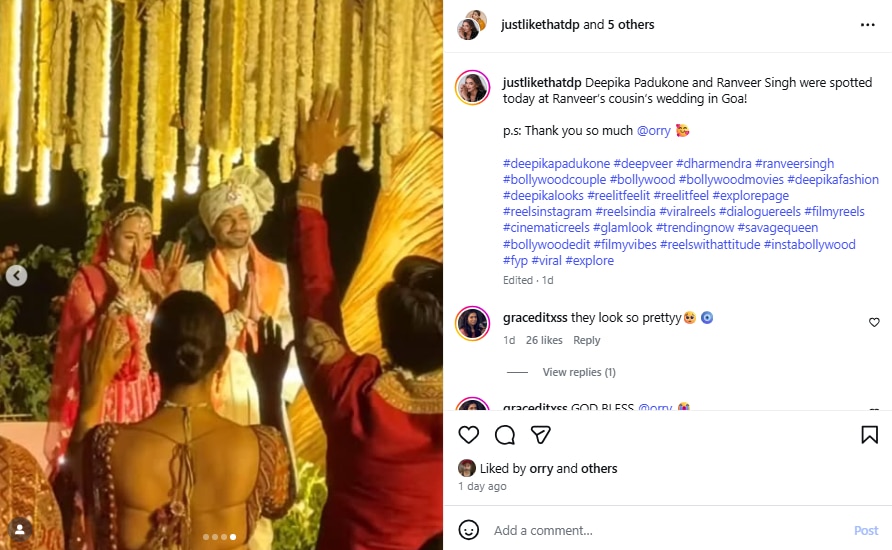Click Reply under graceditxss comment
The height and width of the screenshot is (550, 892).
point(587,340)
